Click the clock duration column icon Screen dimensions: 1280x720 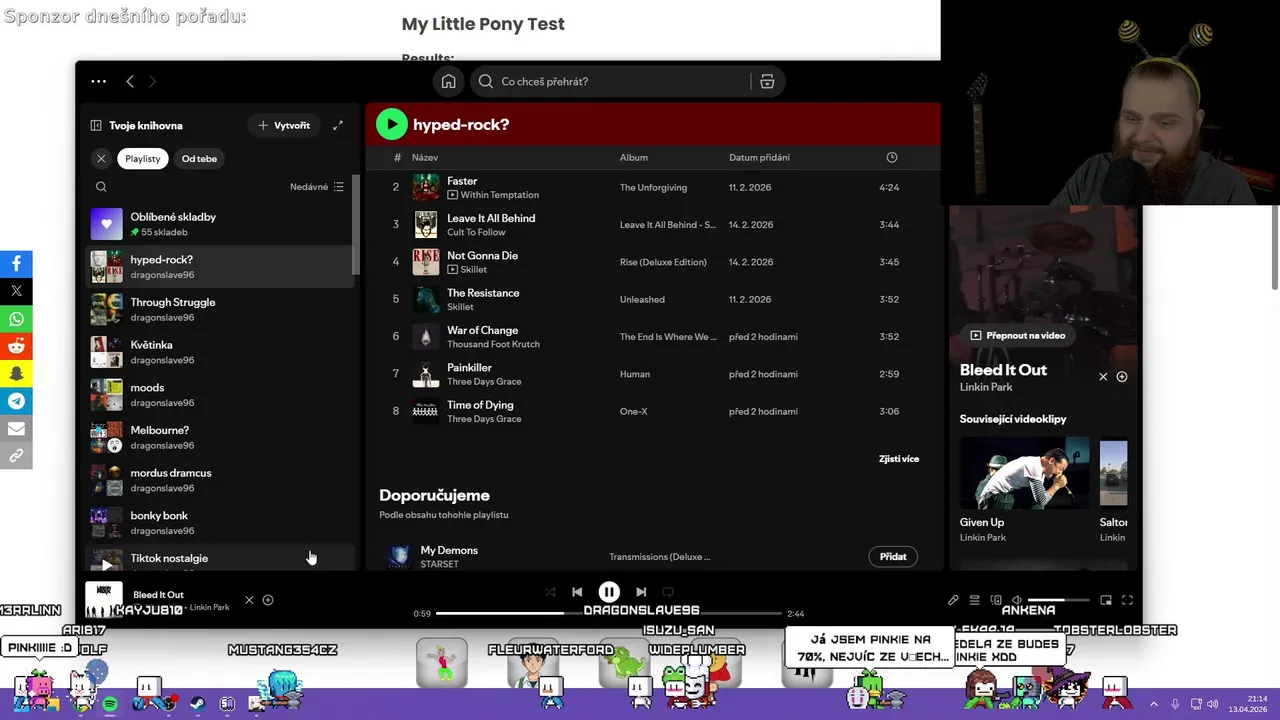click(892, 157)
